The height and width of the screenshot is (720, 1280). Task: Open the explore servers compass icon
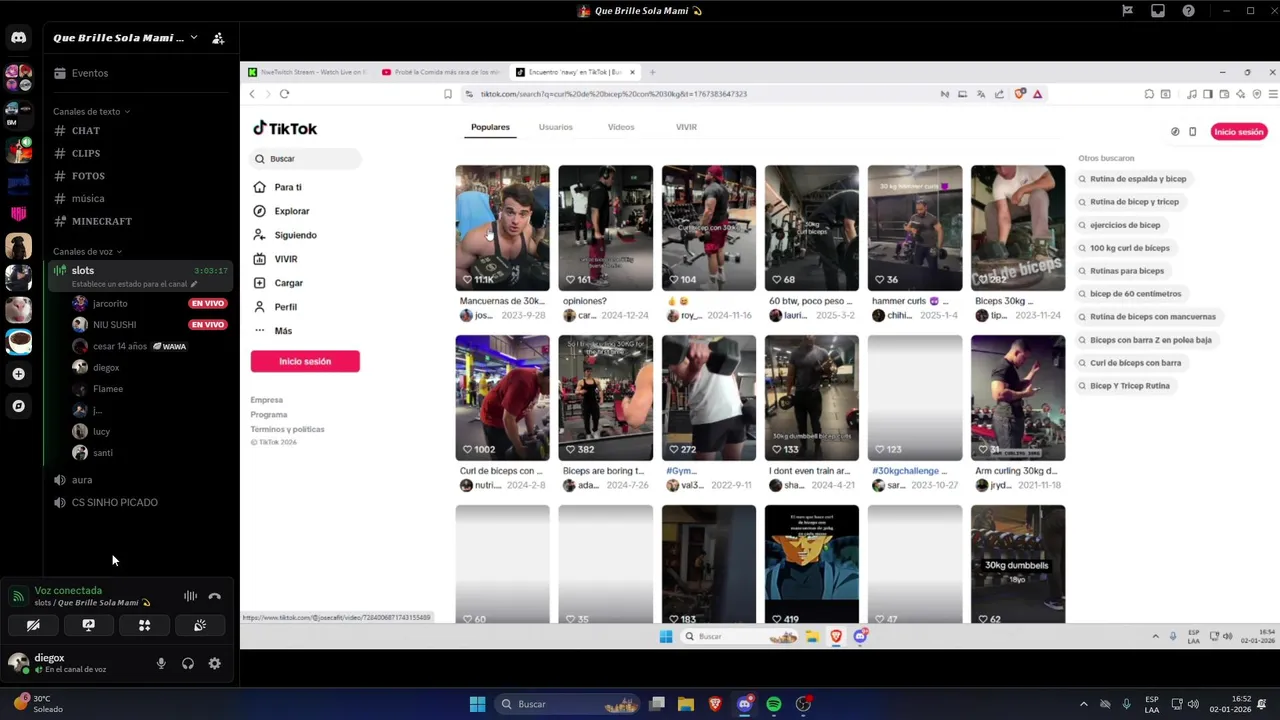18,406
